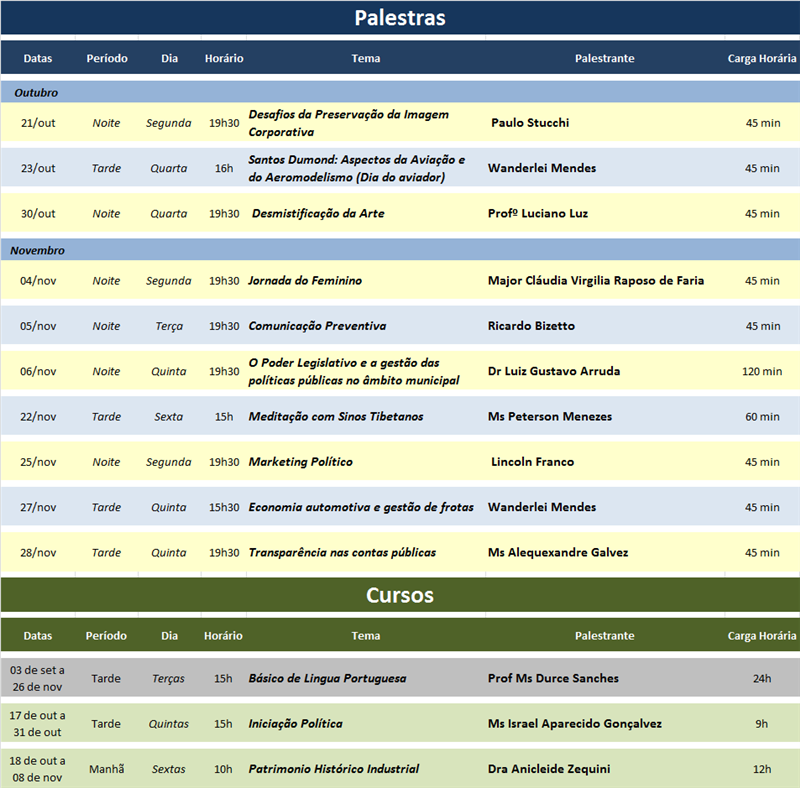Click the Tema header in the Palestras table
This screenshot has height=788, width=800.
point(366,58)
